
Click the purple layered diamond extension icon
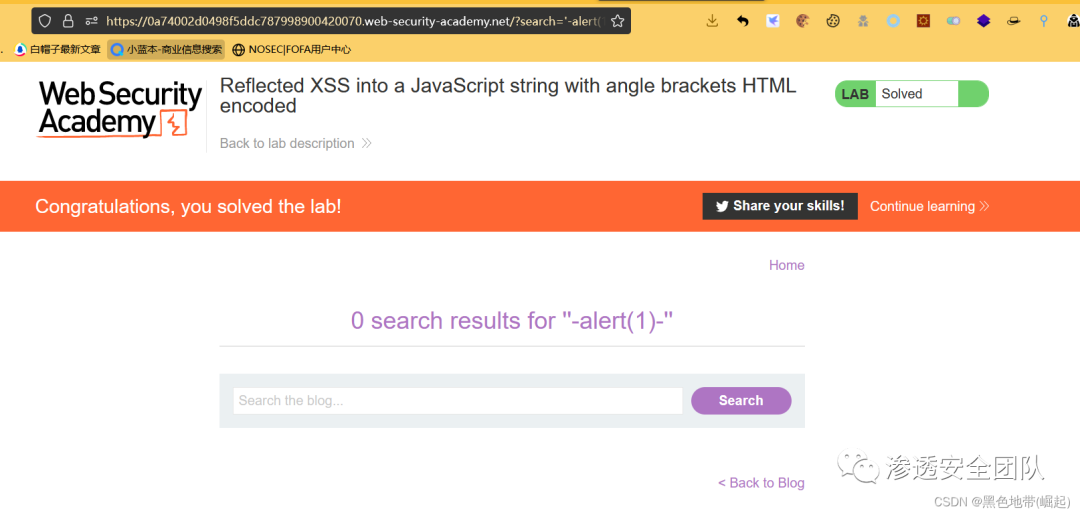(x=983, y=20)
